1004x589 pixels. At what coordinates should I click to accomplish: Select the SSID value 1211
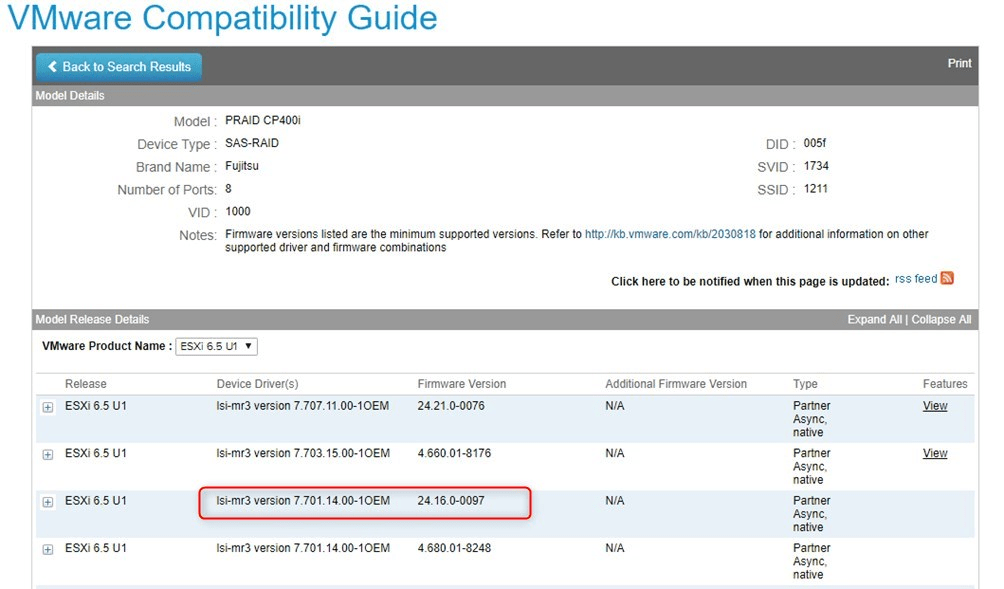816,189
